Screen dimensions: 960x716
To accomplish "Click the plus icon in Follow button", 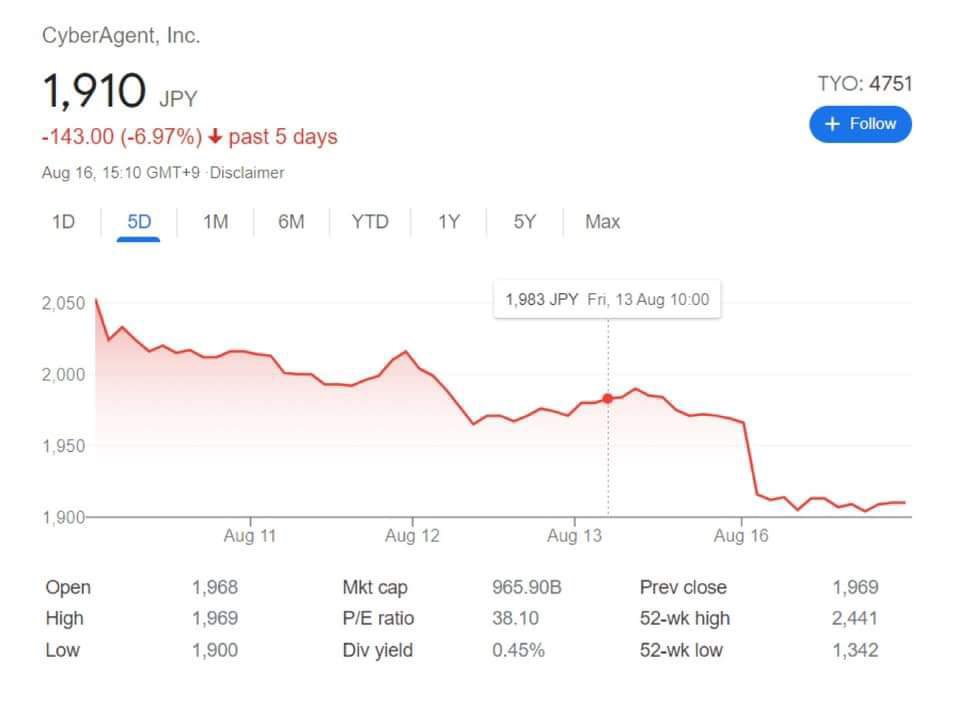I will (832, 124).
